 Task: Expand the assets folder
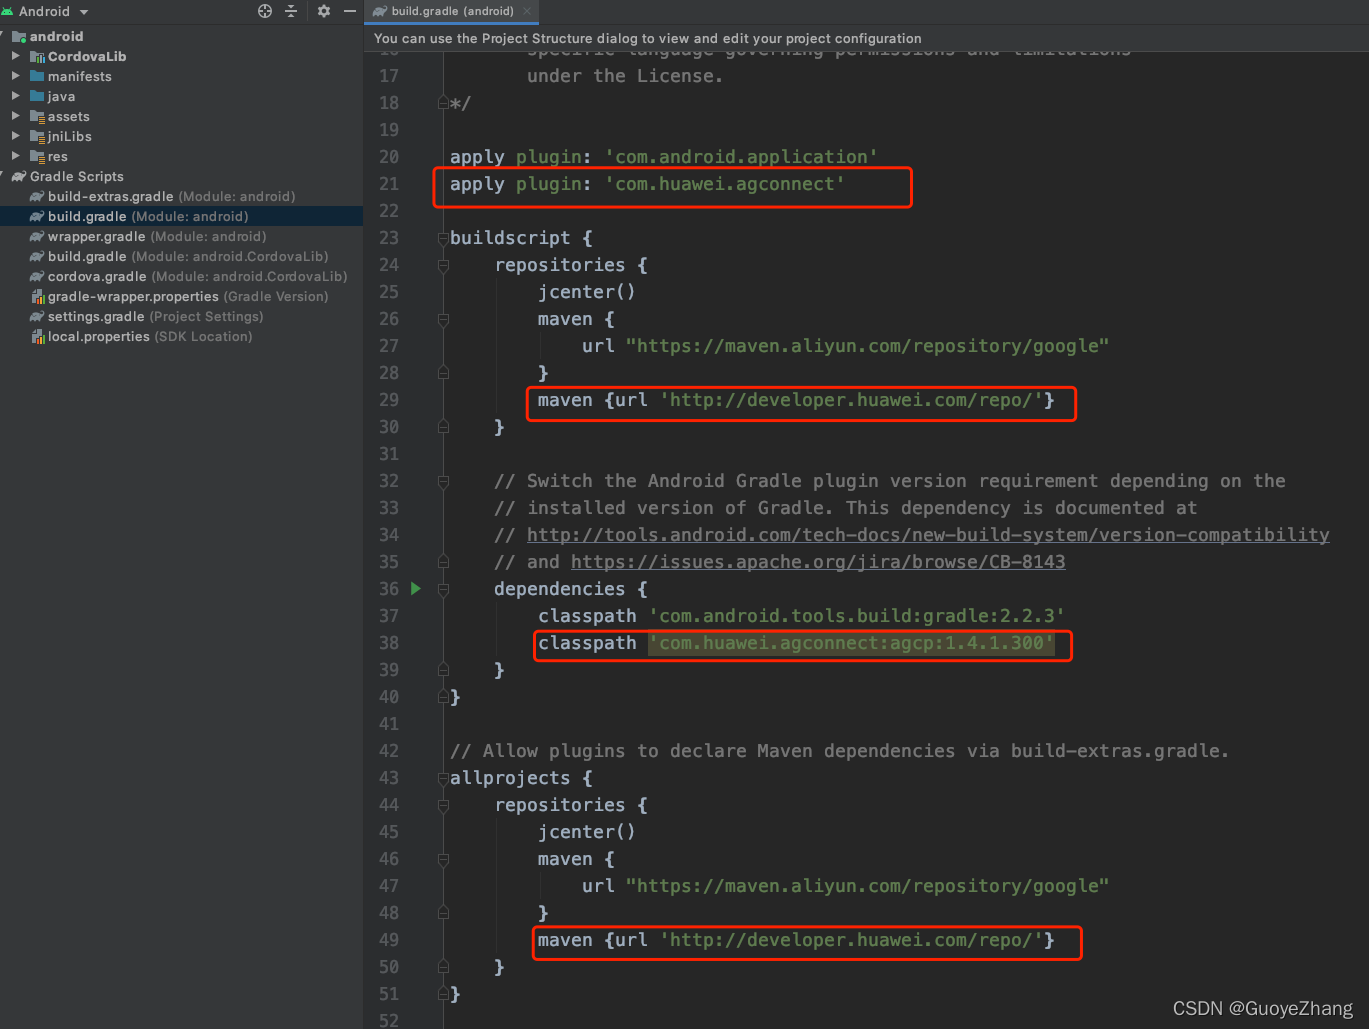click(x=16, y=116)
